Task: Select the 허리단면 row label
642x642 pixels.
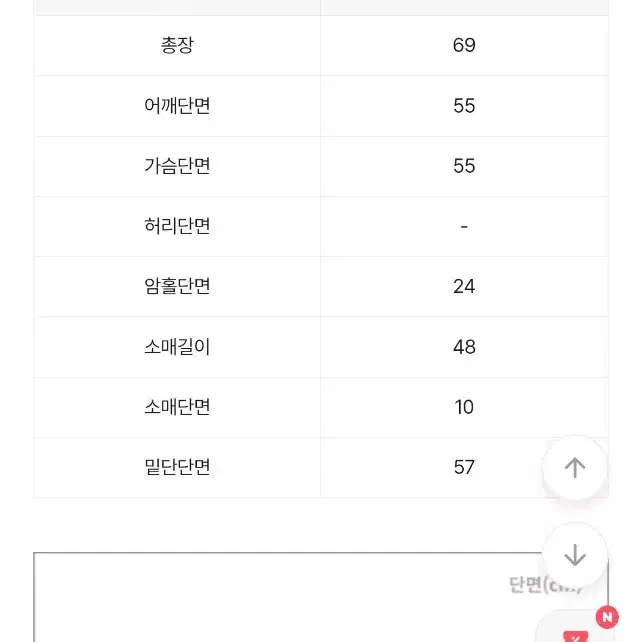Action: (177, 226)
